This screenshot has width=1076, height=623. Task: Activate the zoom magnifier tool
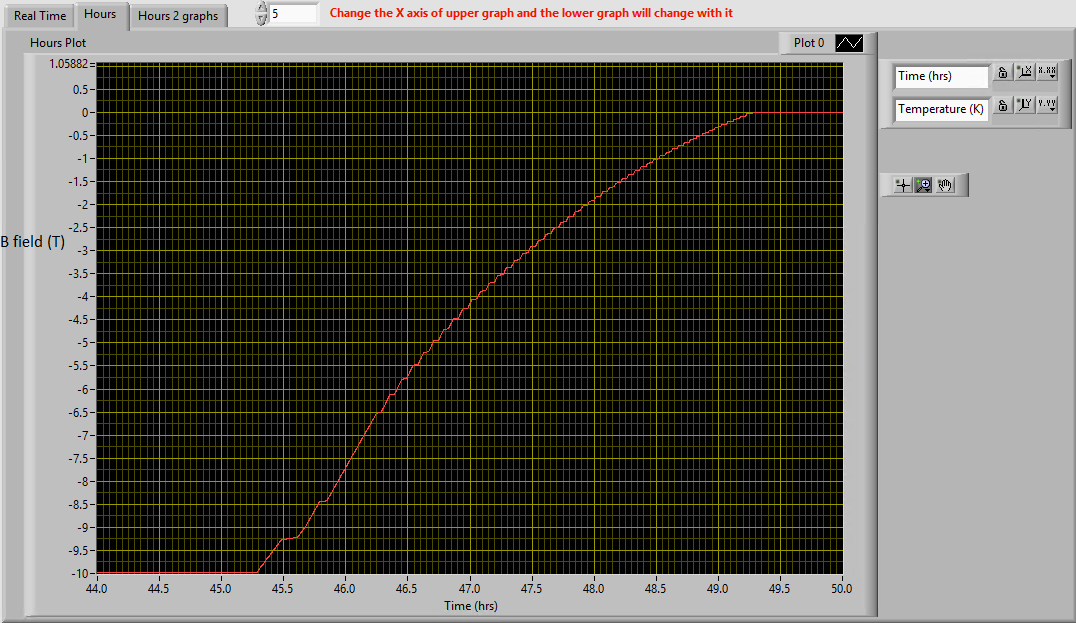[924, 185]
